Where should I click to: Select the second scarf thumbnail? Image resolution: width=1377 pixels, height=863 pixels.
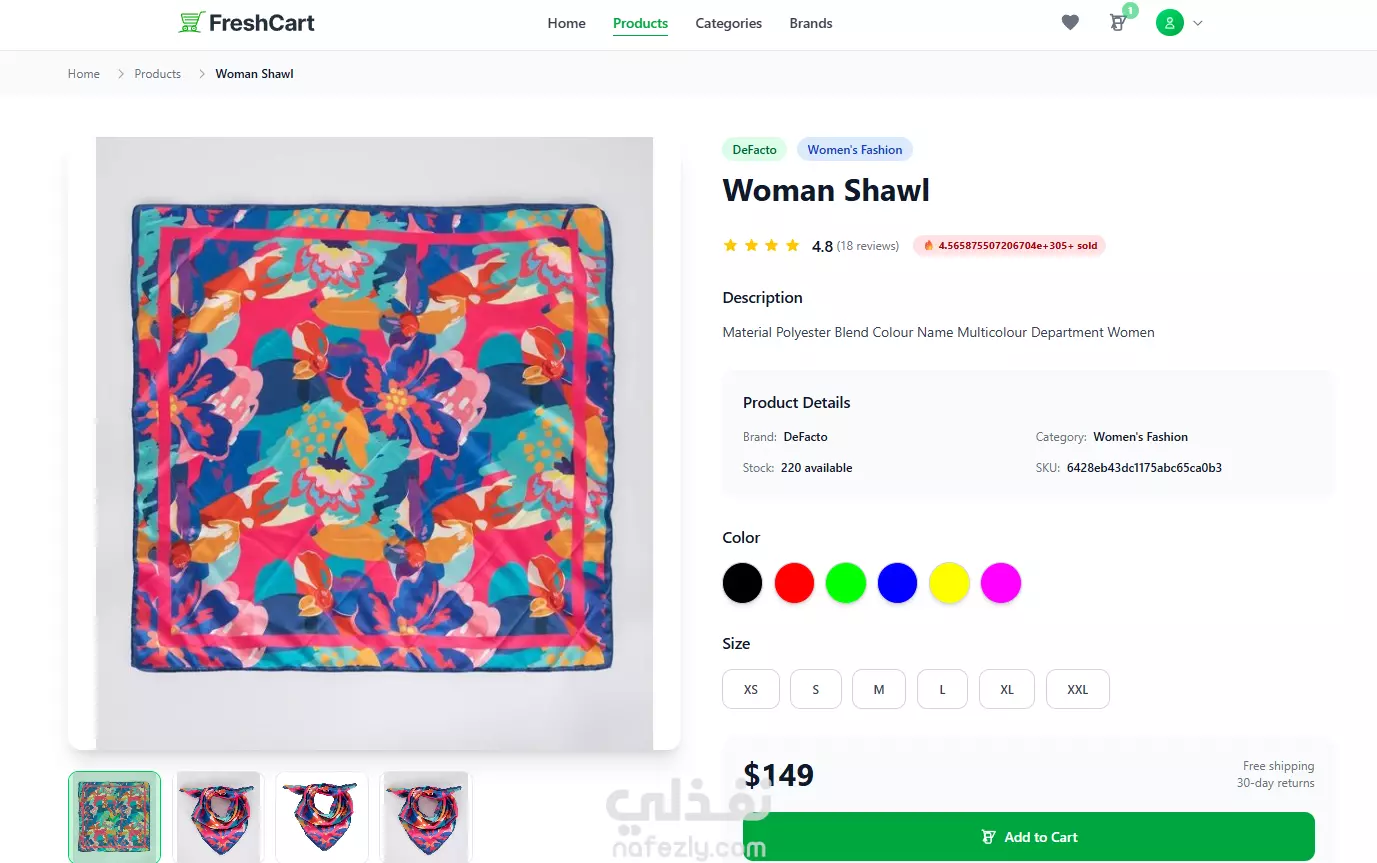218,816
